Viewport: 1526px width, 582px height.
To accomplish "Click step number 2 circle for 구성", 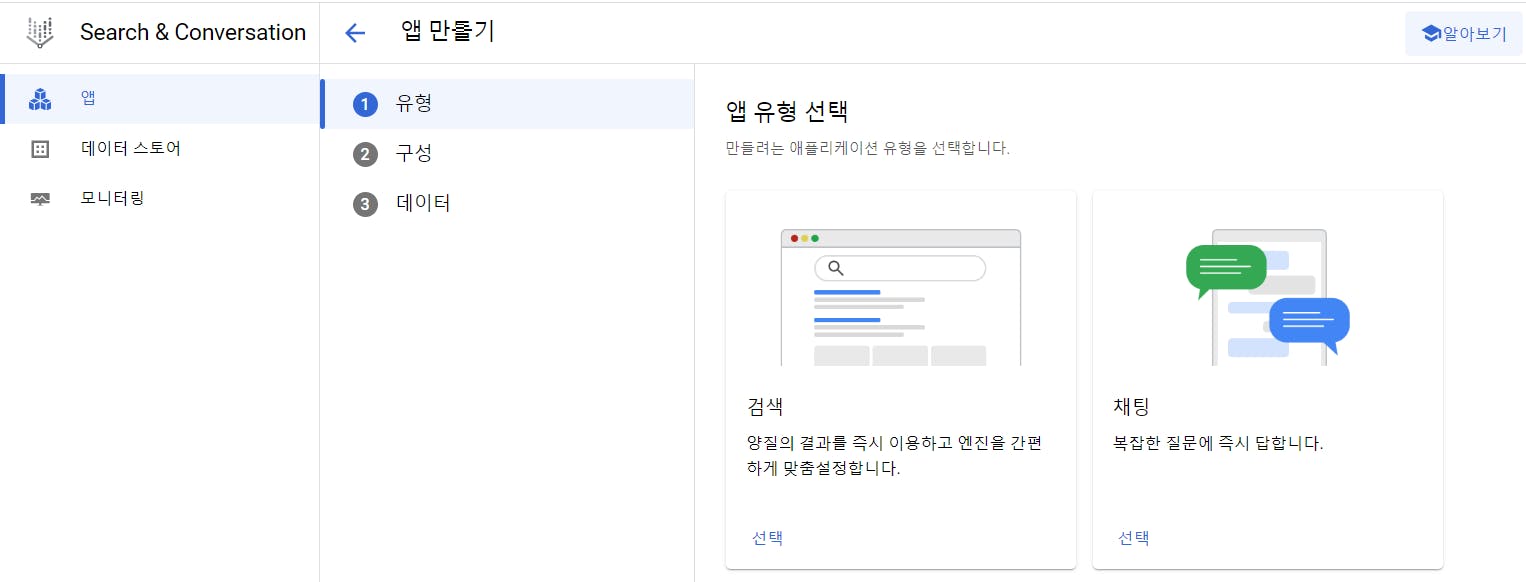I will pos(366,154).
